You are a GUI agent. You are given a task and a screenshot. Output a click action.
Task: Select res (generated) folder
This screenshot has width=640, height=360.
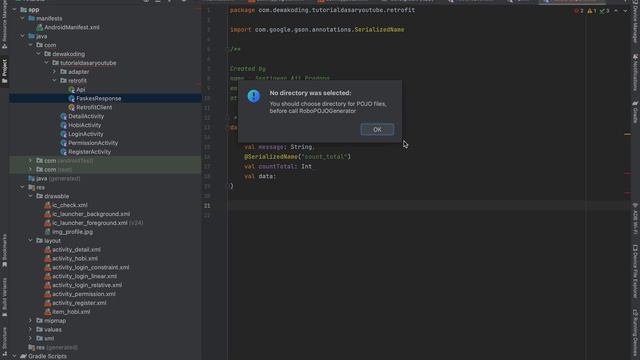click(57, 347)
